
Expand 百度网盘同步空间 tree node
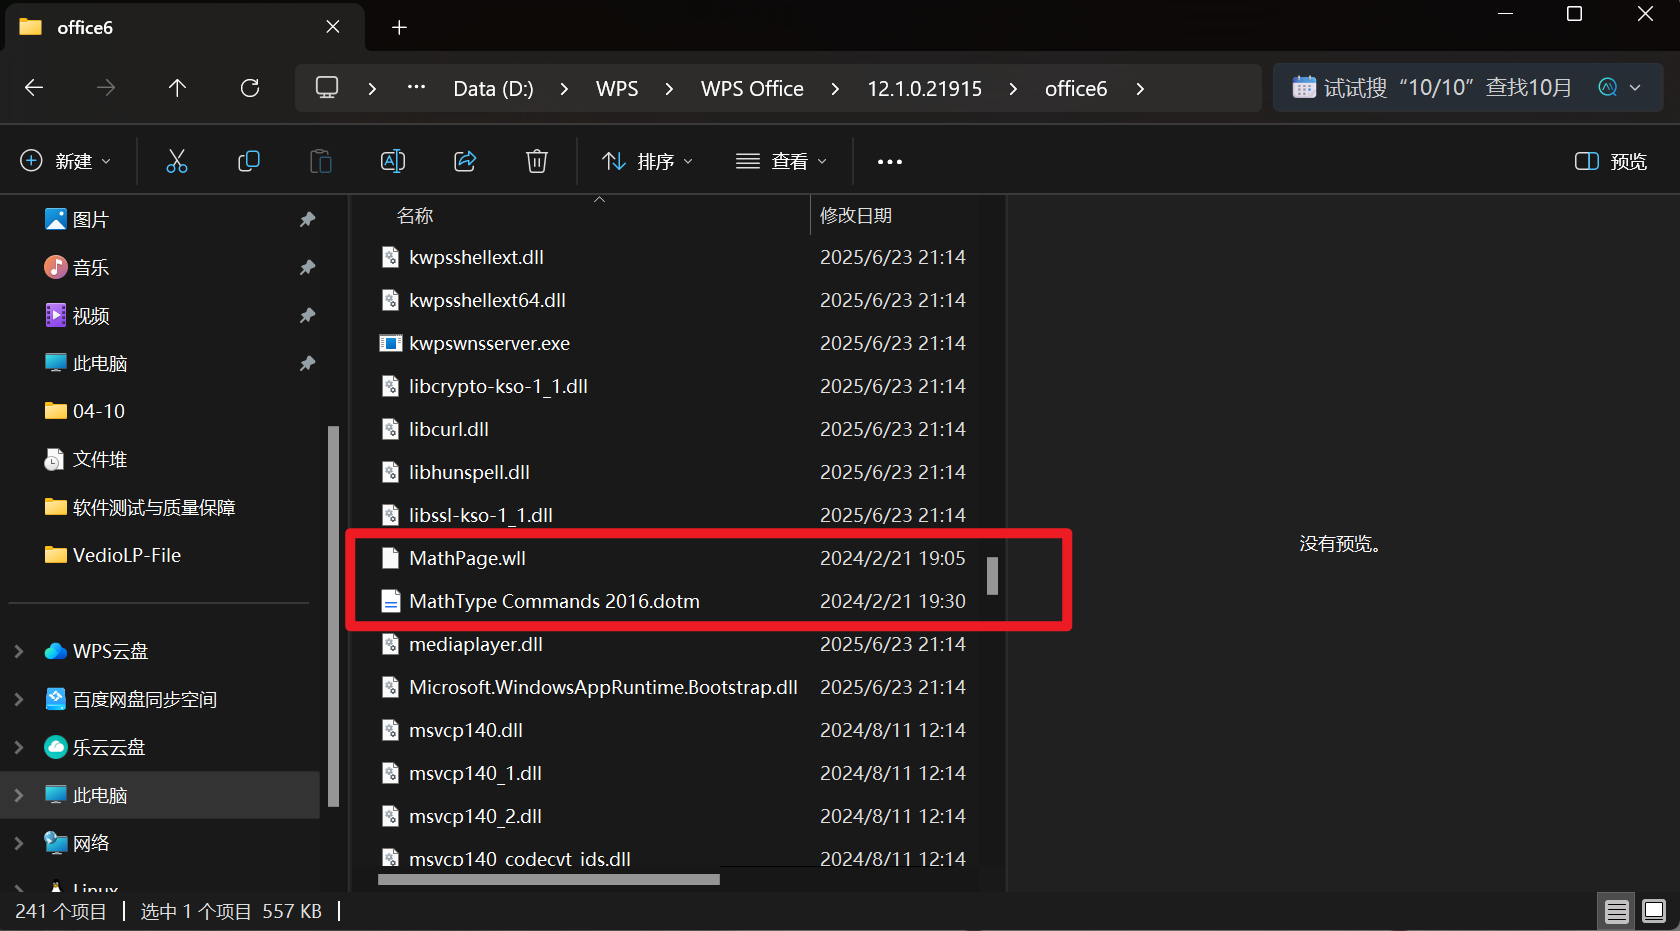[19, 699]
